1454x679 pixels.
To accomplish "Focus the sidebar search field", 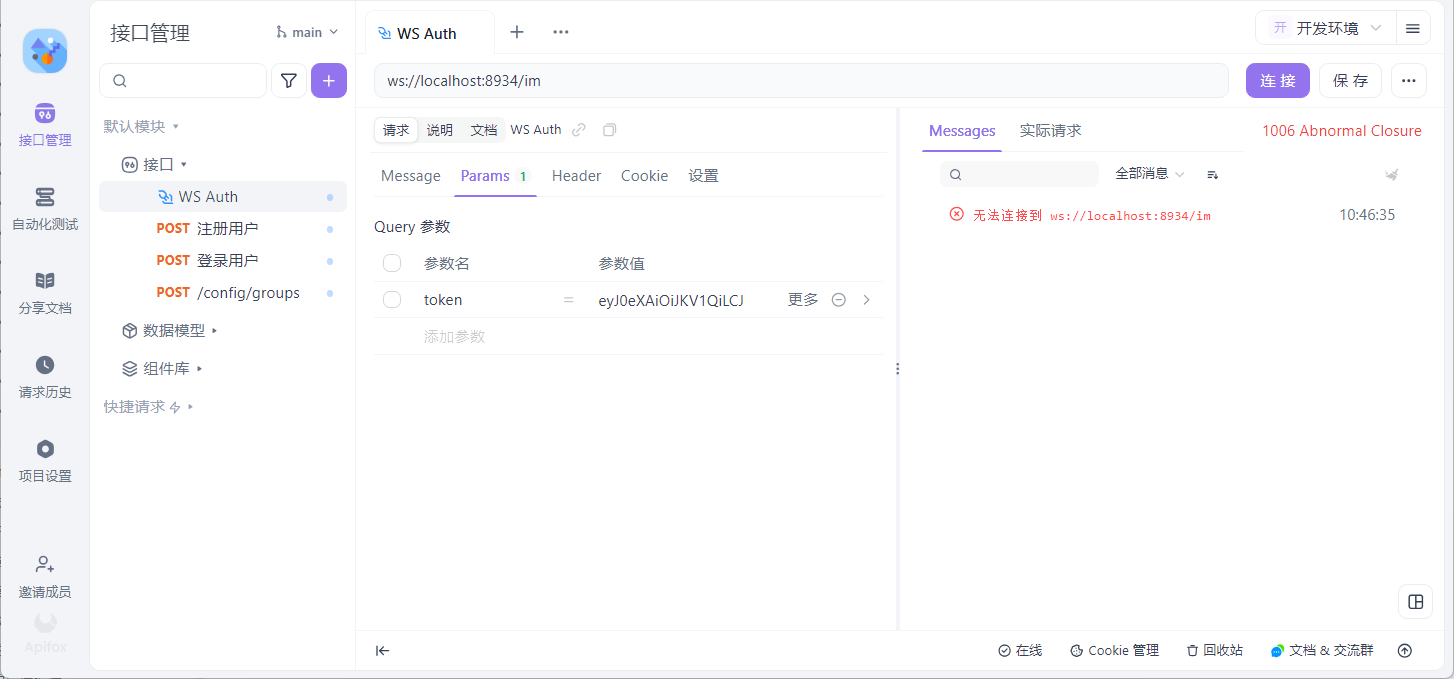I will click(x=183, y=81).
